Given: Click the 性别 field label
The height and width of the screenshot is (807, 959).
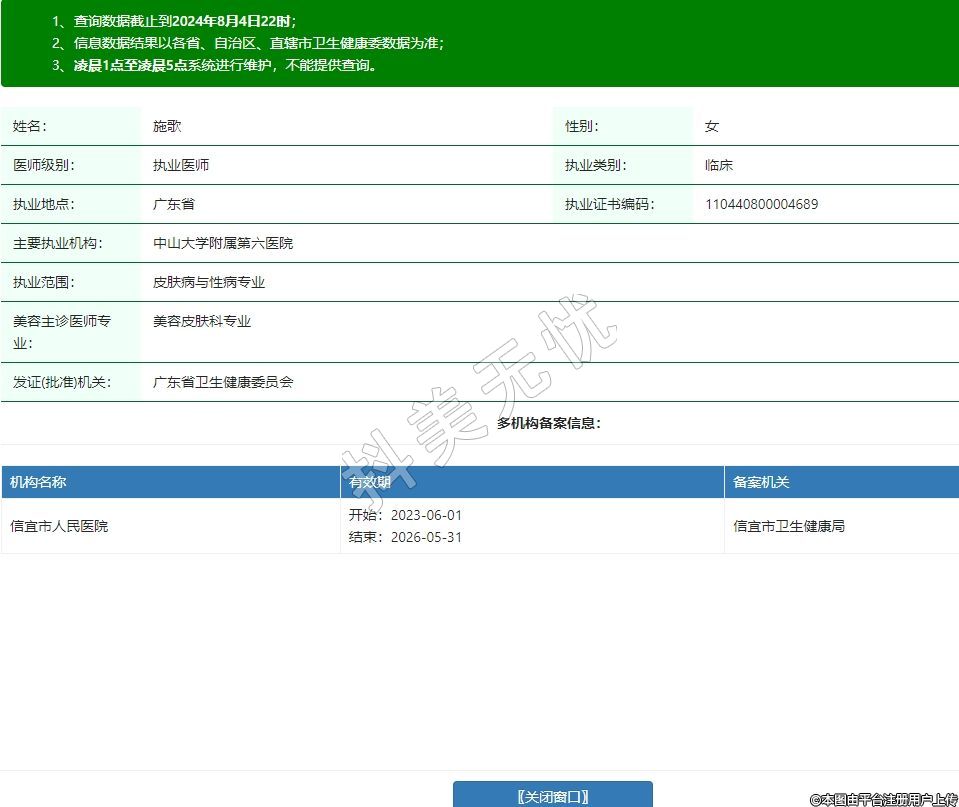Looking at the screenshot, I should [581, 126].
